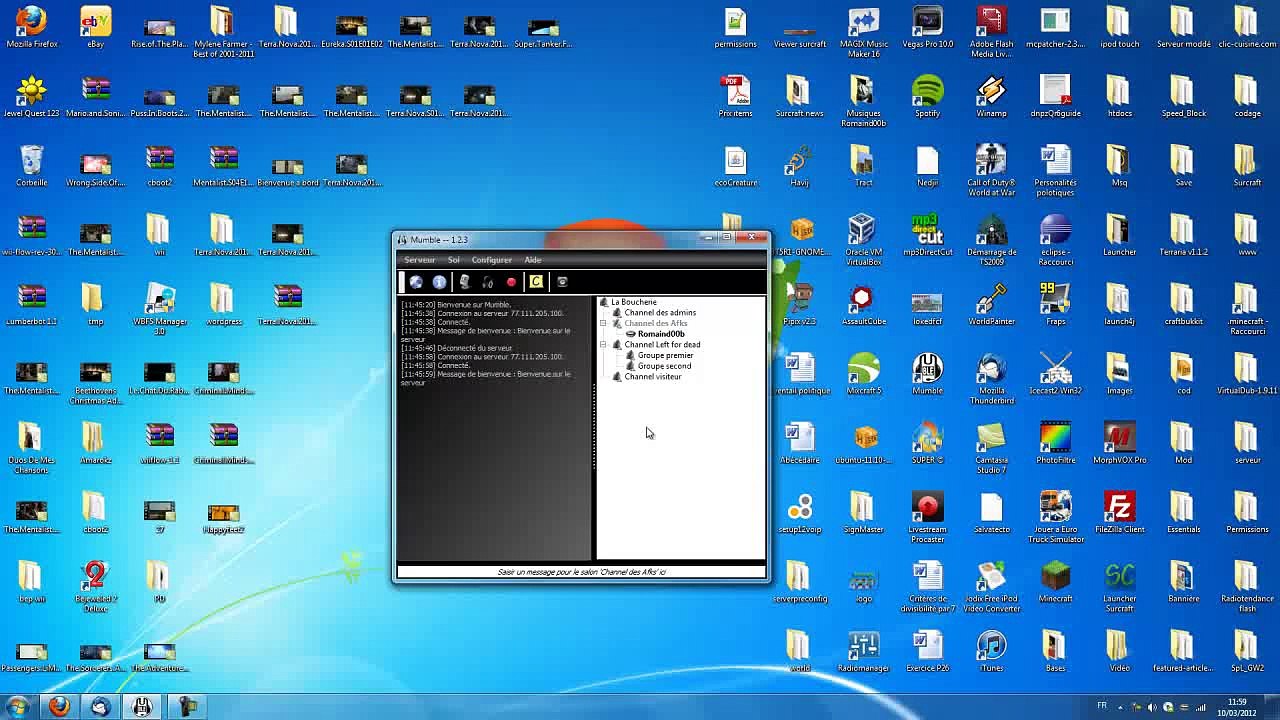Open the Configurer menu in Mumble
1280x720 pixels.
click(x=491, y=260)
